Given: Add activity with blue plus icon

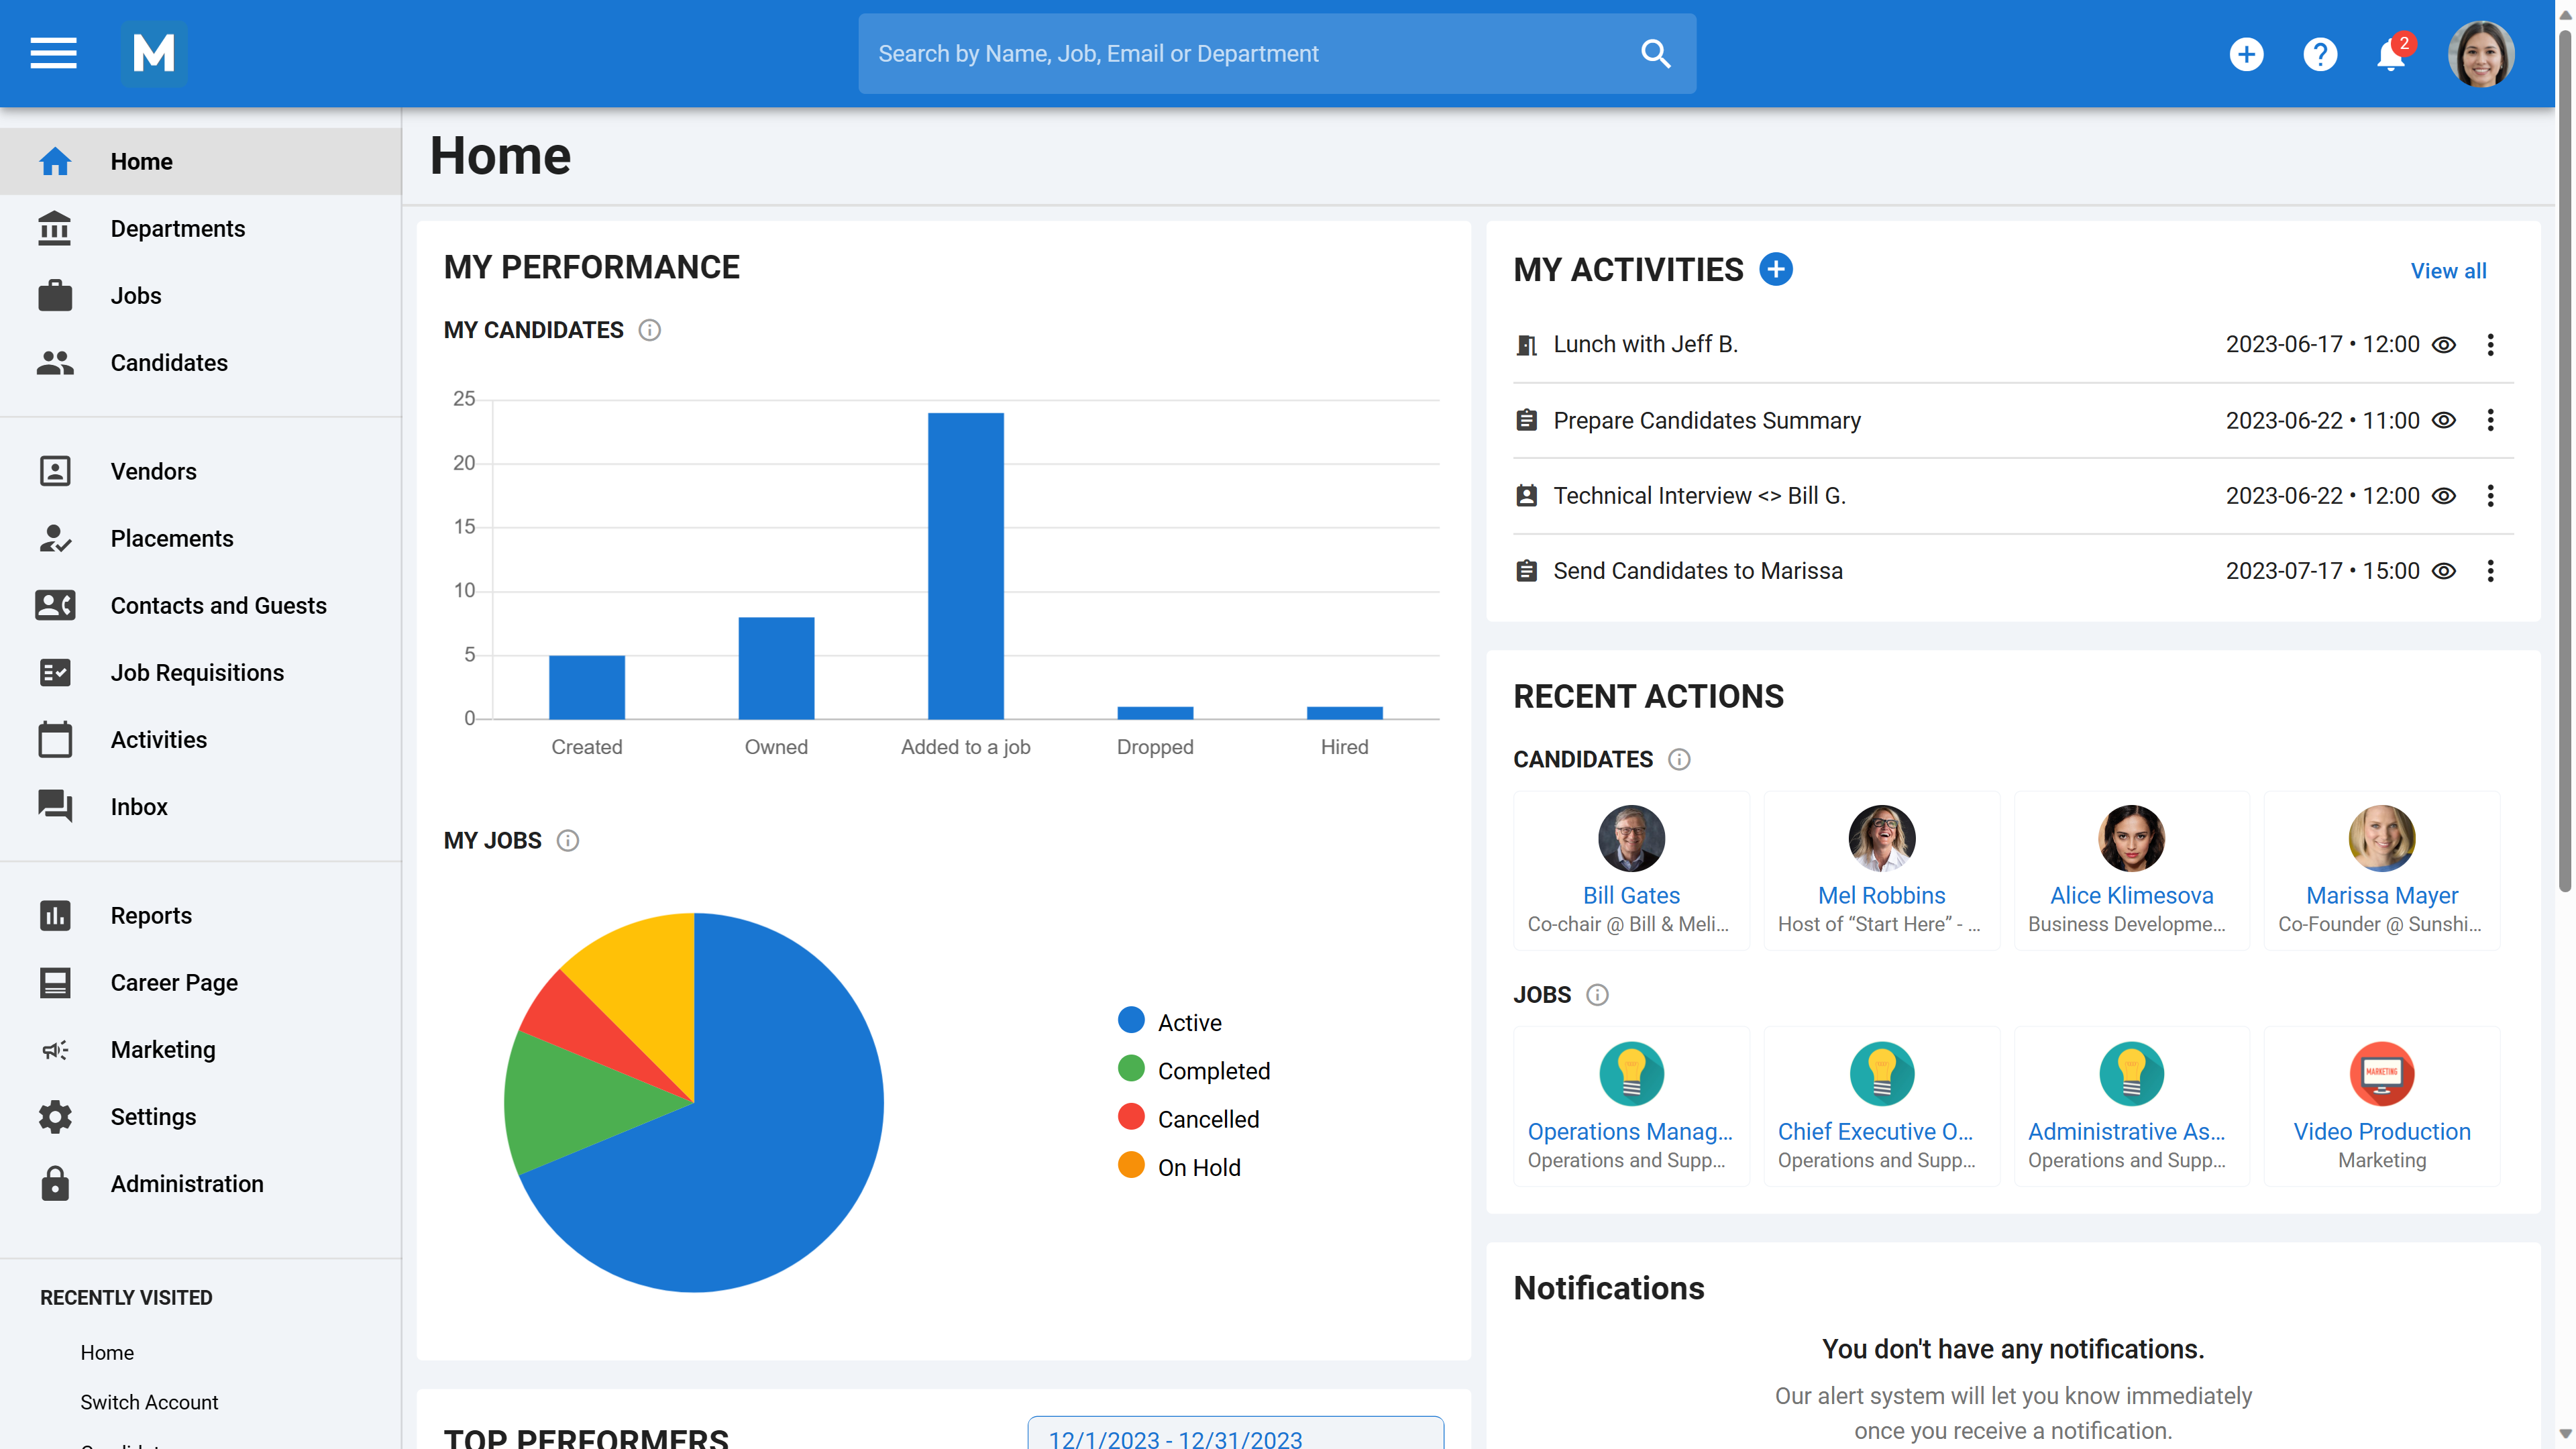Looking at the screenshot, I should click(x=1776, y=269).
